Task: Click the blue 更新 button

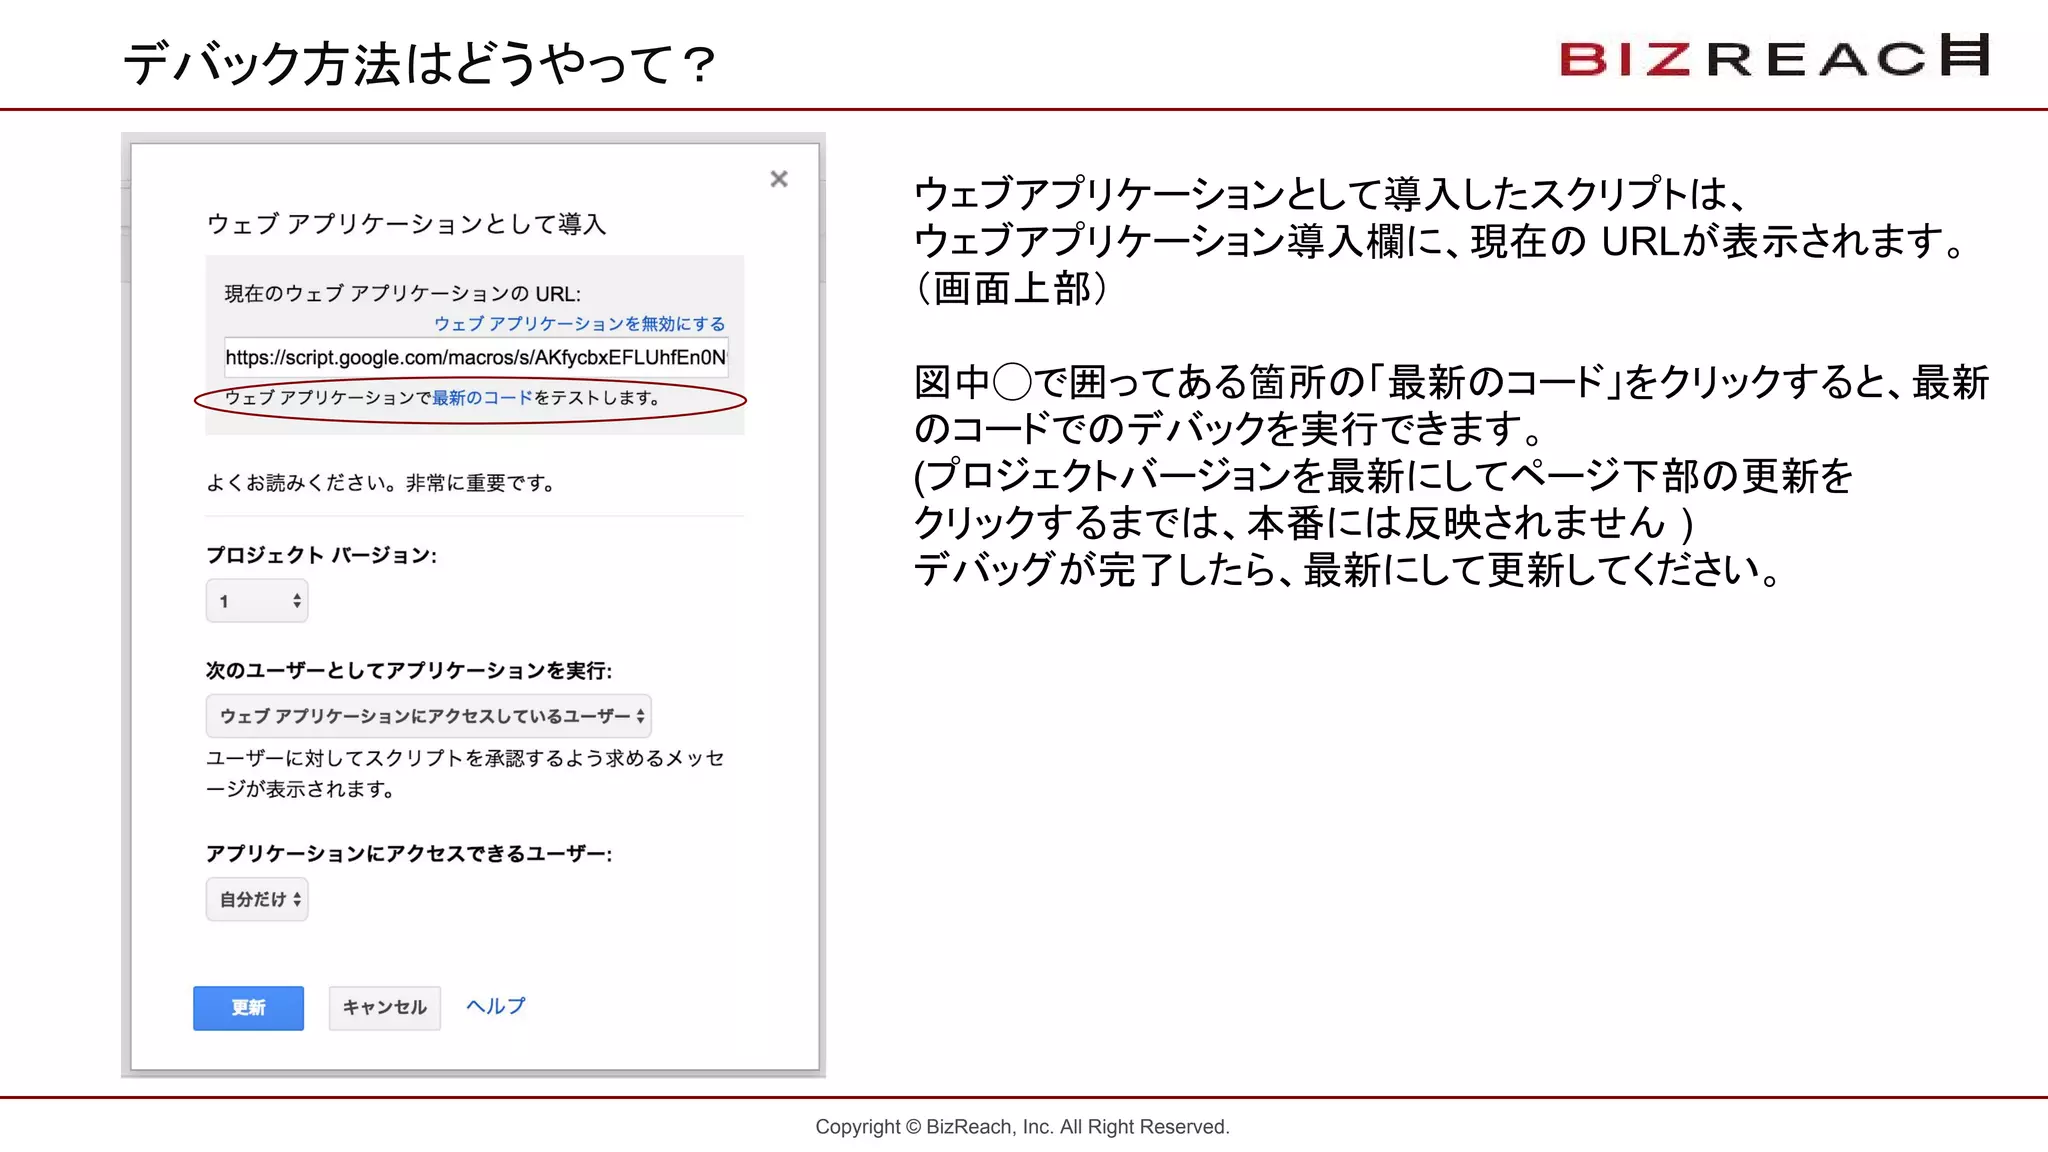Action: tap(248, 1007)
